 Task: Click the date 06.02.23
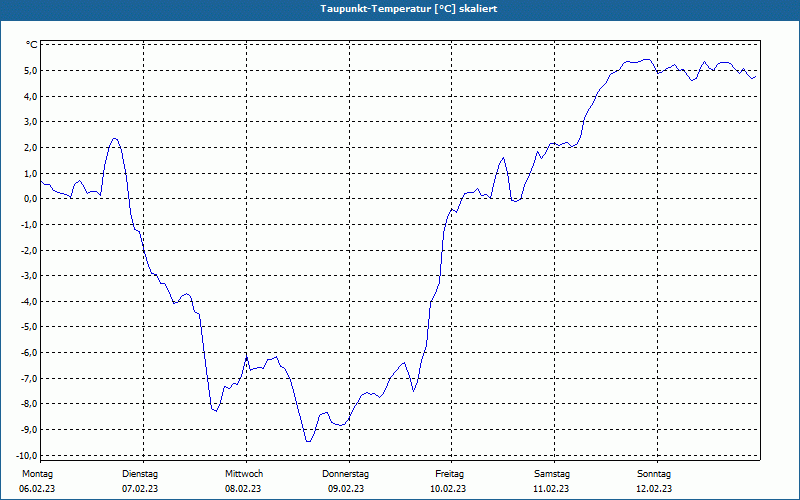37,489
